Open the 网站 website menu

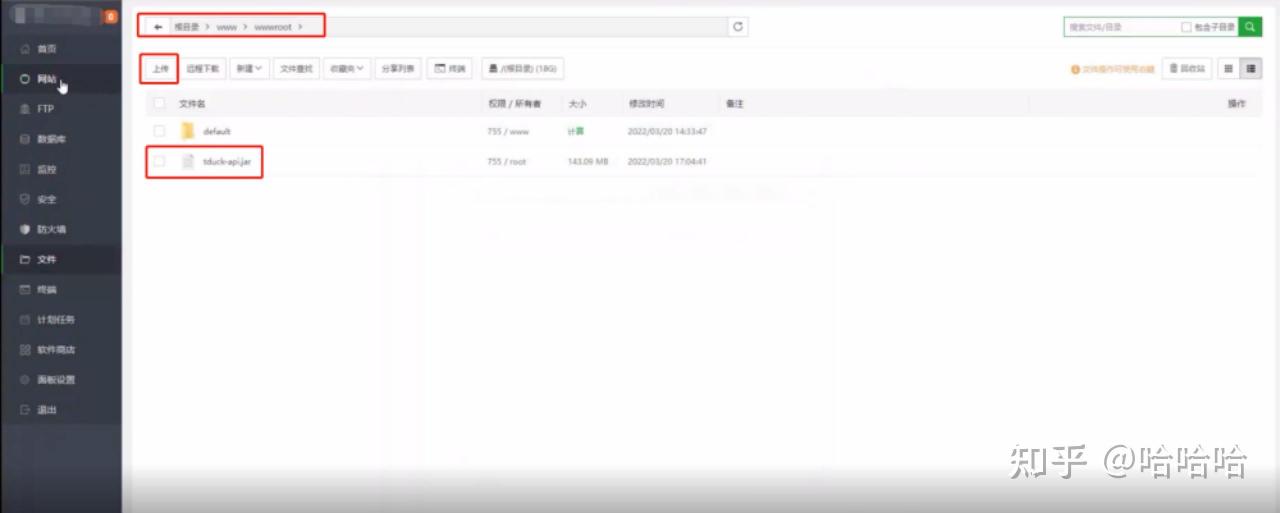pyautogui.click(x=61, y=79)
